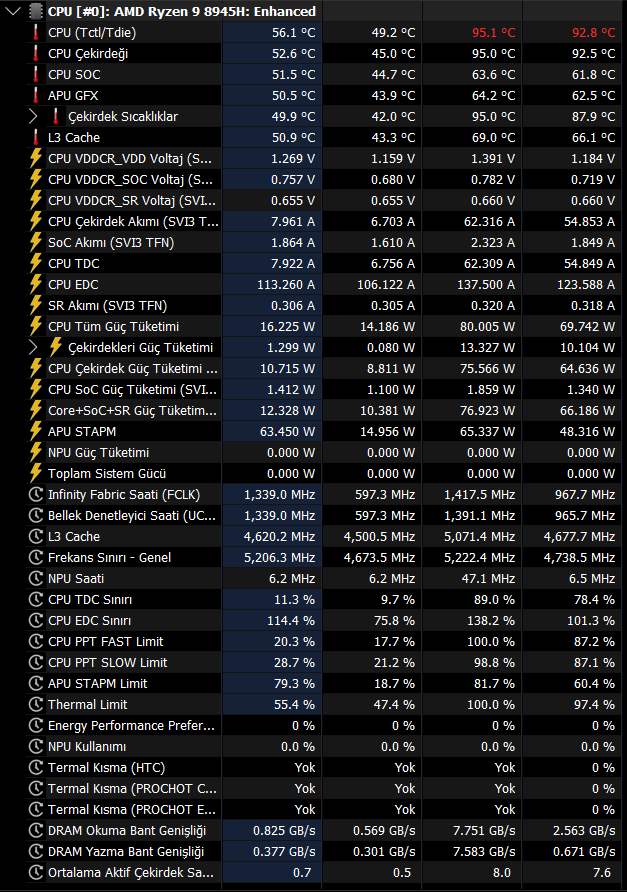The width and height of the screenshot is (627, 892).
Task: Select Core+SoC+SR Güç Tüketimi row label
Action: 132,411
